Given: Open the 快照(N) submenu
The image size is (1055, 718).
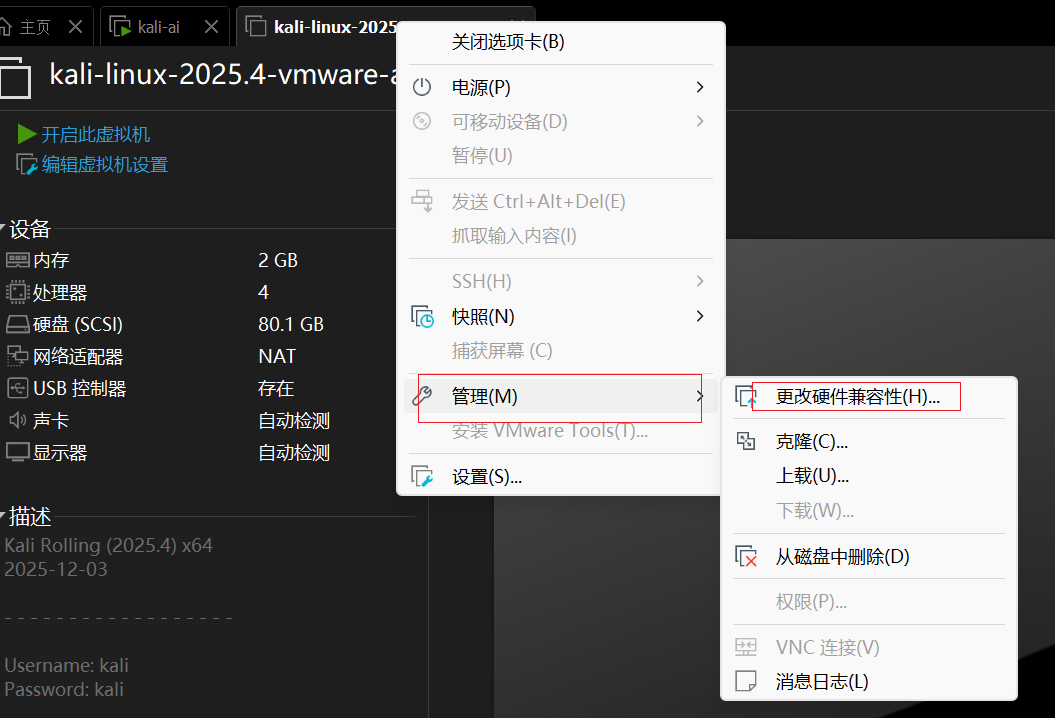Looking at the screenshot, I should [x=560, y=316].
